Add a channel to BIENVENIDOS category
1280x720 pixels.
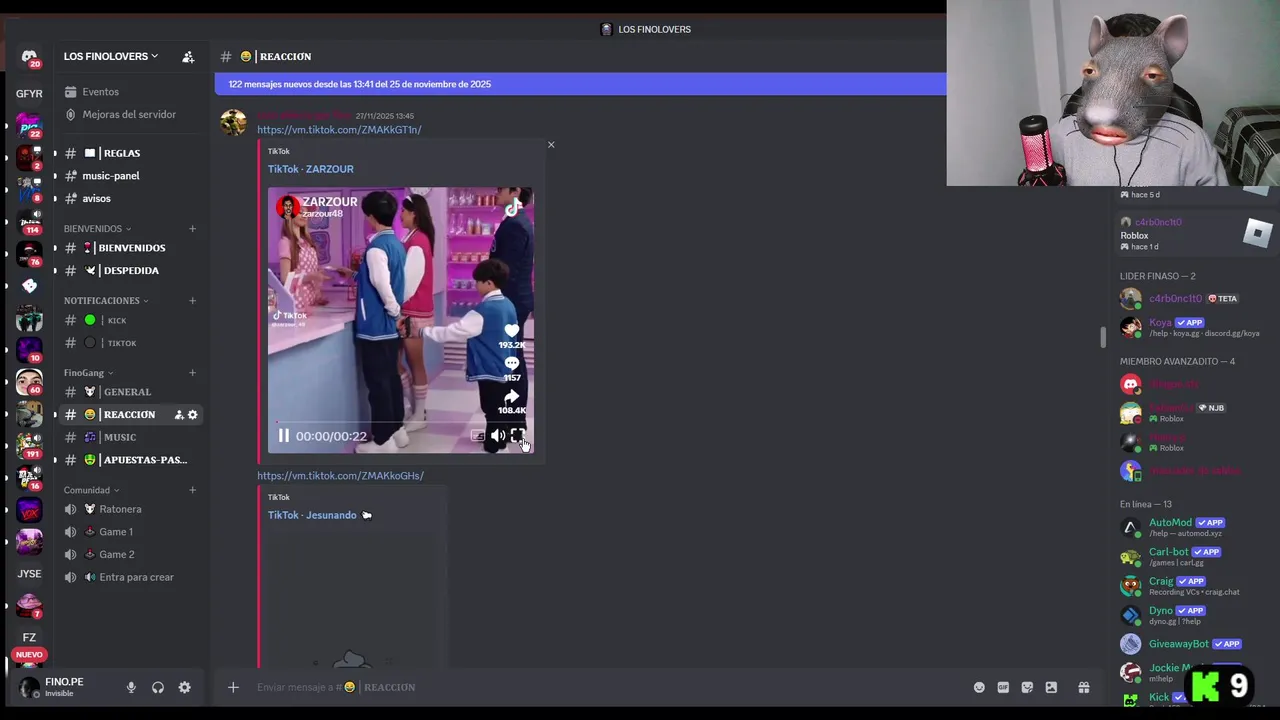click(192, 229)
